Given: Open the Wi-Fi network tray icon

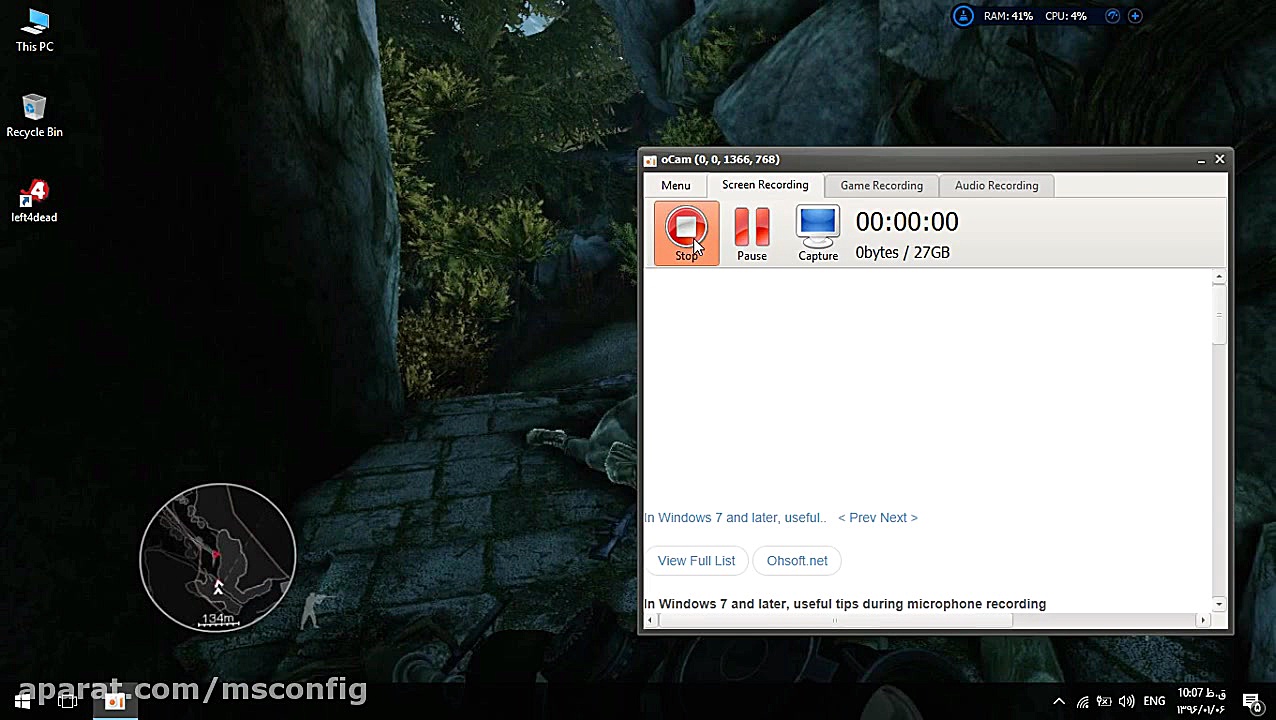Looking at the screenshot, I should pos(1083,702).
